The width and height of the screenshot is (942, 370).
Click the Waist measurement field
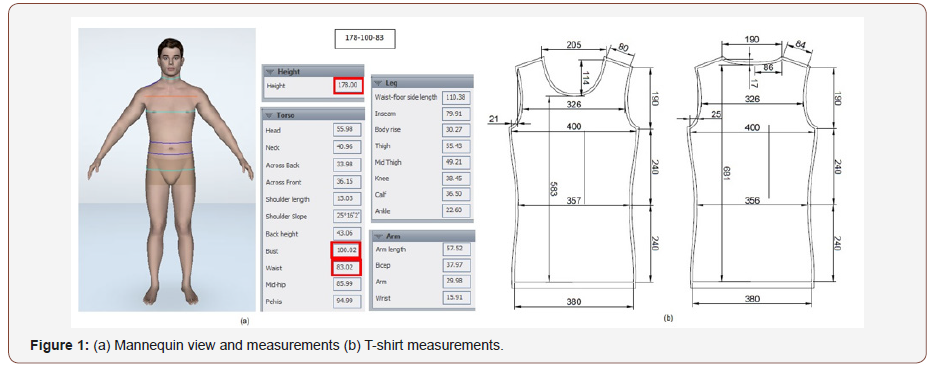pos(346,268)
